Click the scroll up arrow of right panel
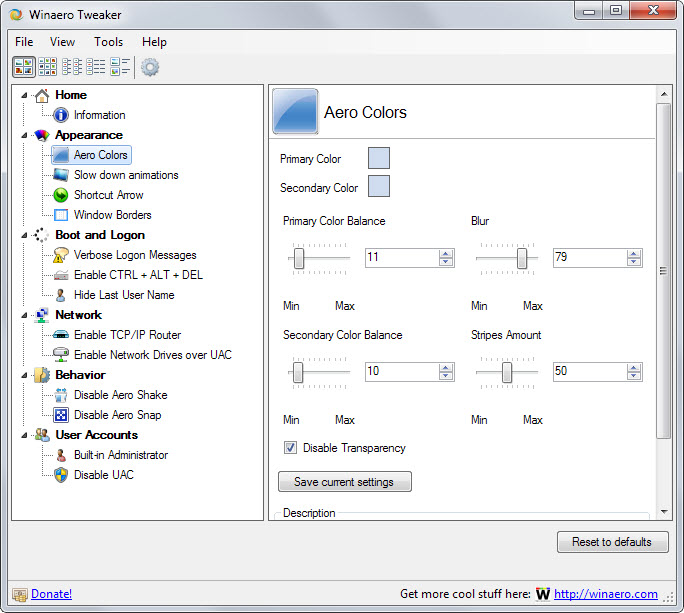 tap(664, 94)
